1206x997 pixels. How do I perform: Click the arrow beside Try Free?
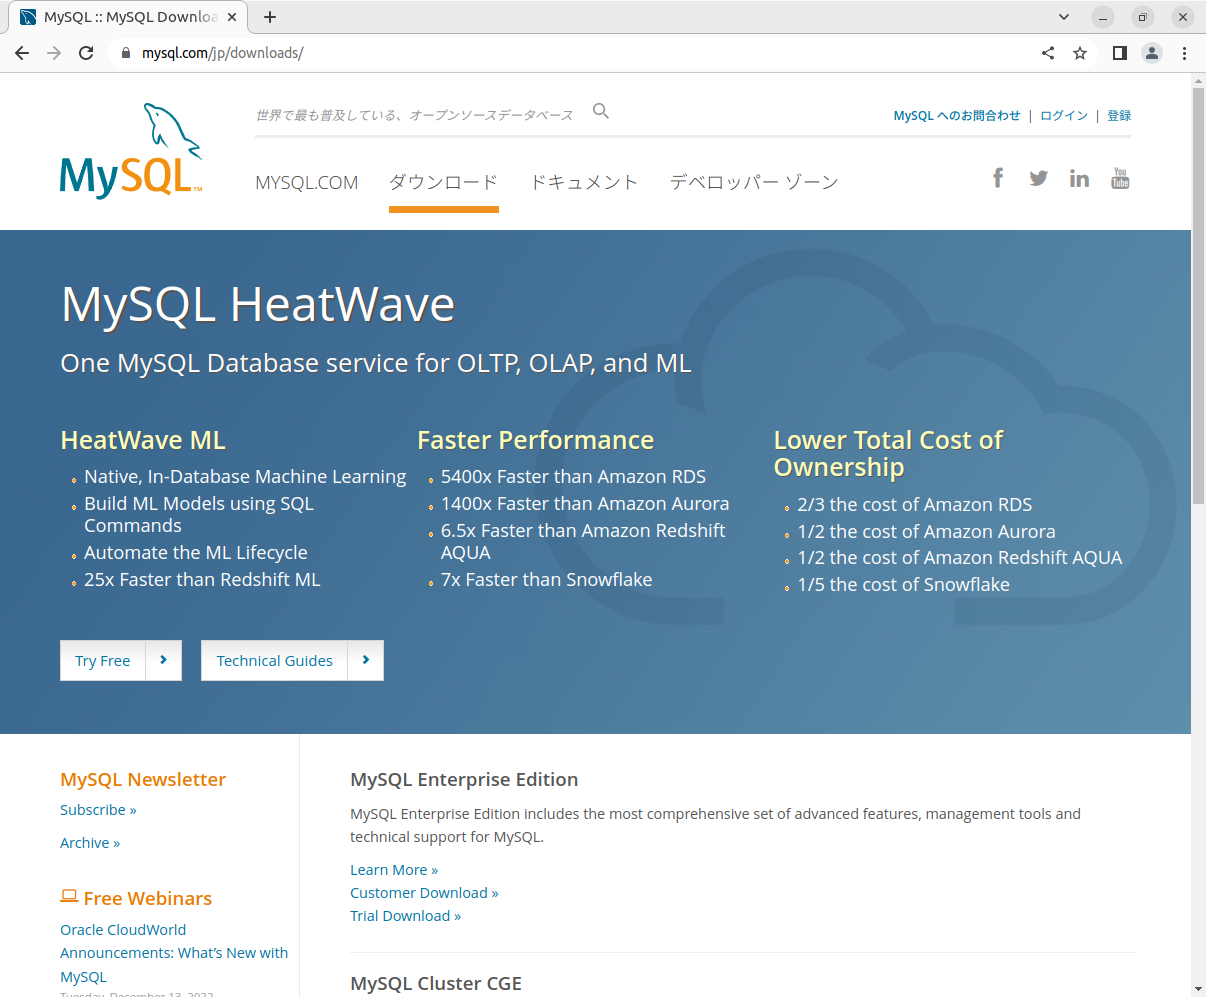pyautogui.click(x=164, y=660)
